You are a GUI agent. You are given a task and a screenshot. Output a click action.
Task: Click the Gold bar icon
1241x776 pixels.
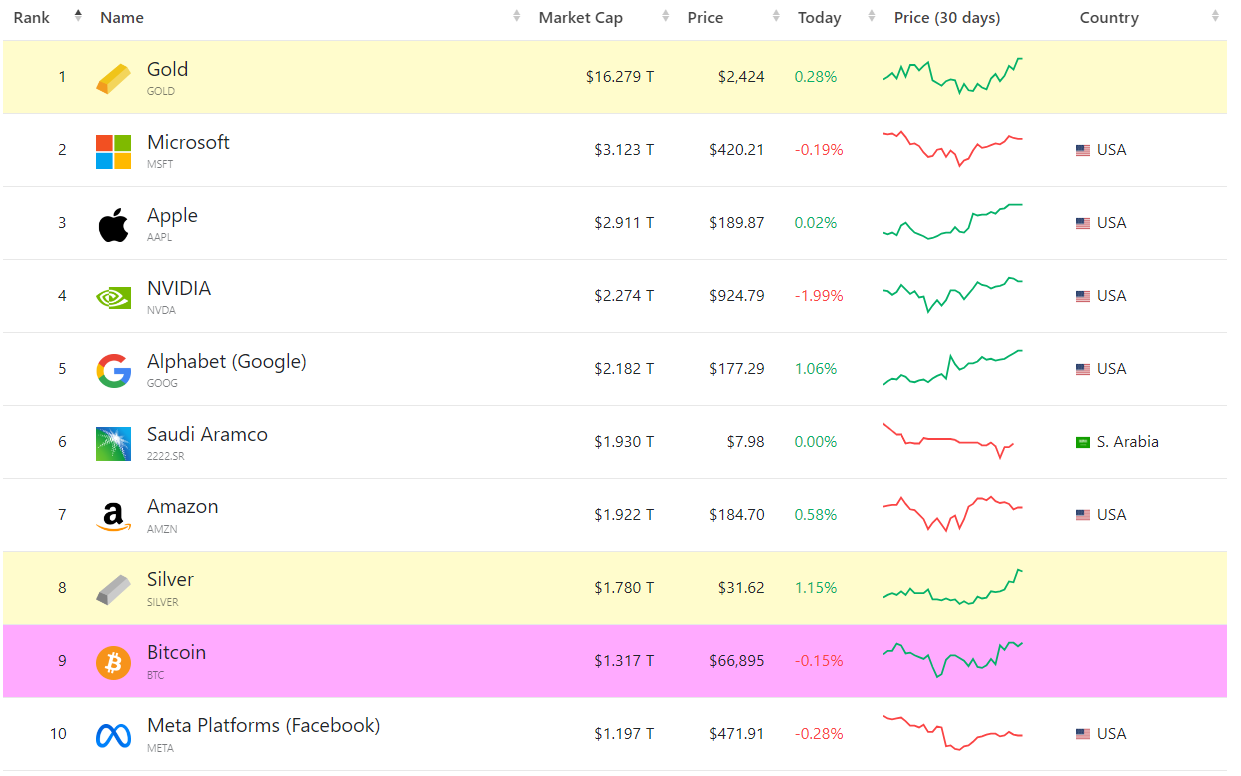pos(113,78)
